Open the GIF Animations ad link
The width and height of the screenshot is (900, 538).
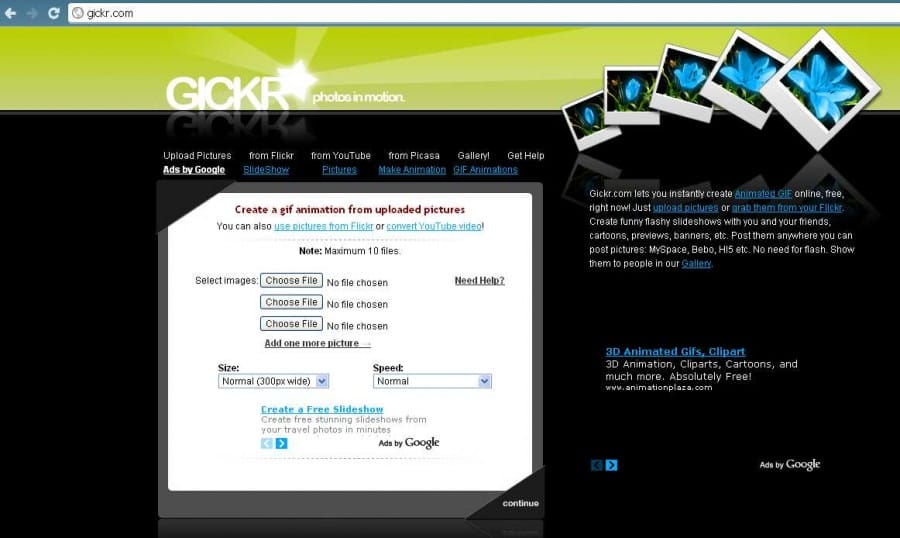(486, 170)
